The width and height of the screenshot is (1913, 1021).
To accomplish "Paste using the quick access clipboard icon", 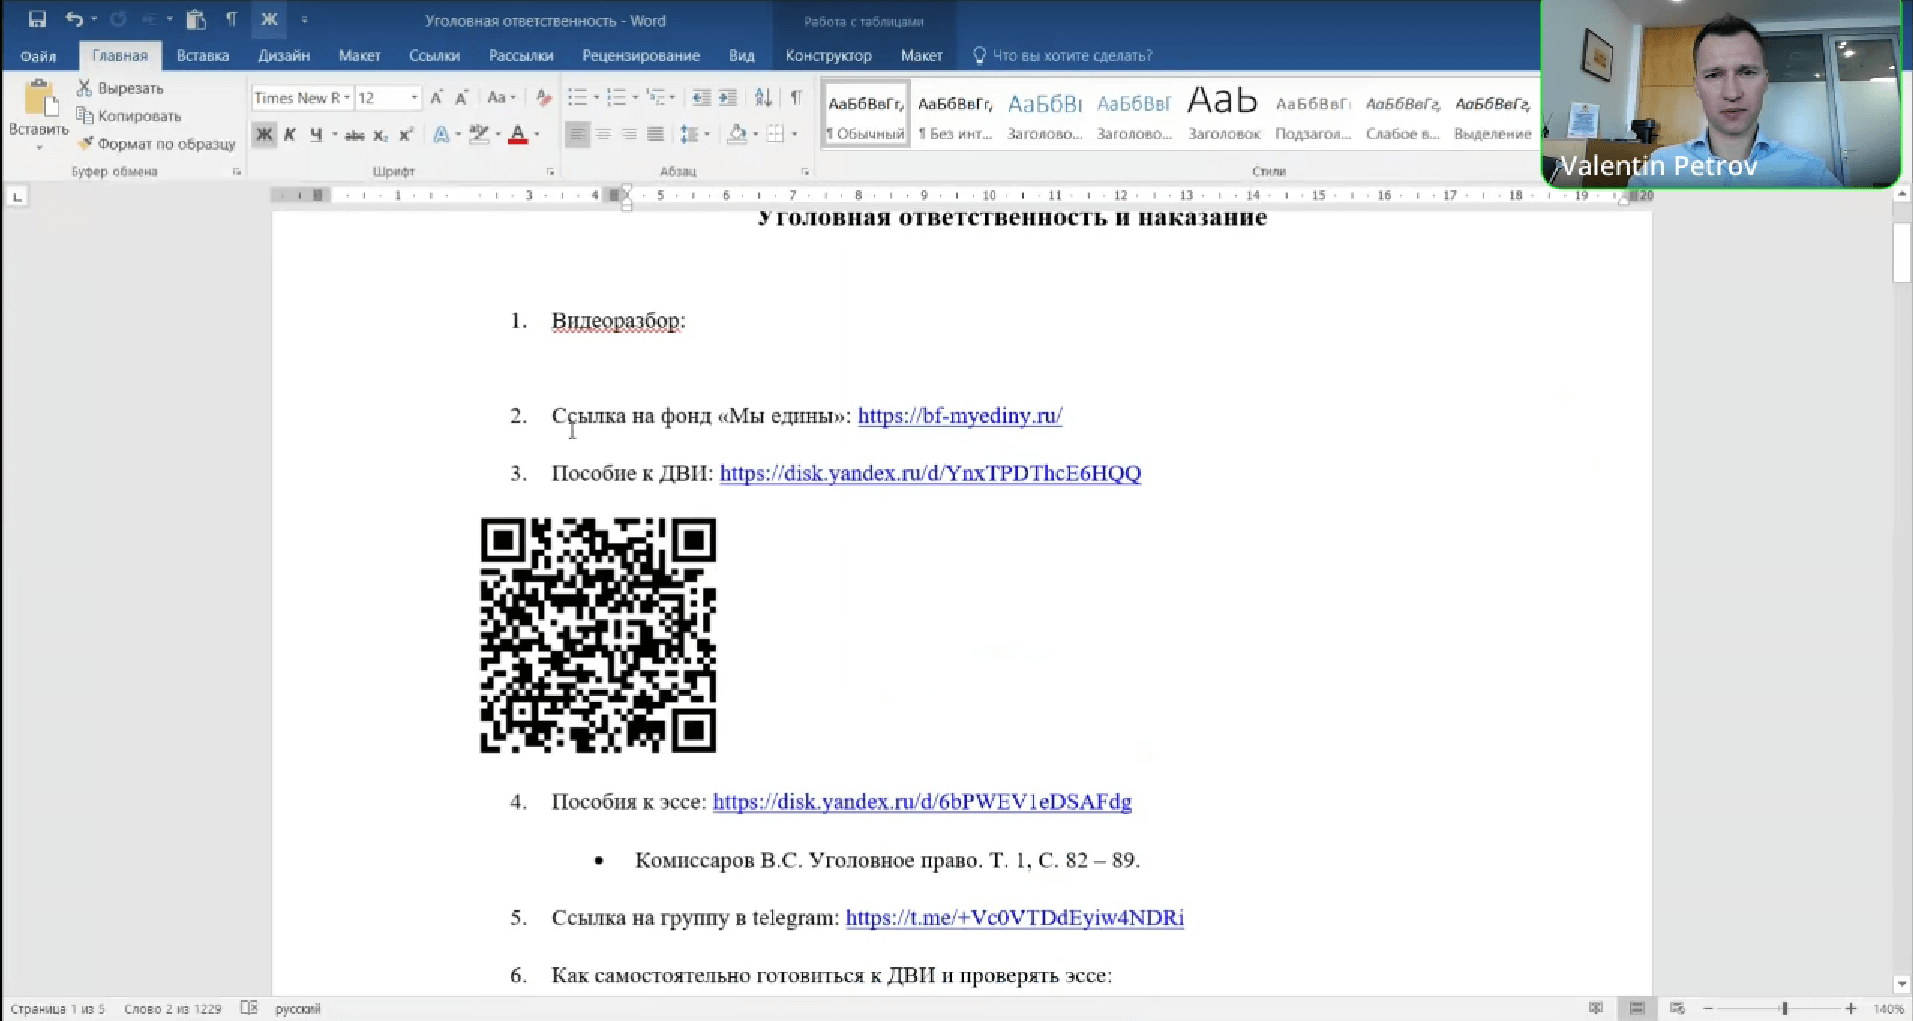I will coord(196,19).
